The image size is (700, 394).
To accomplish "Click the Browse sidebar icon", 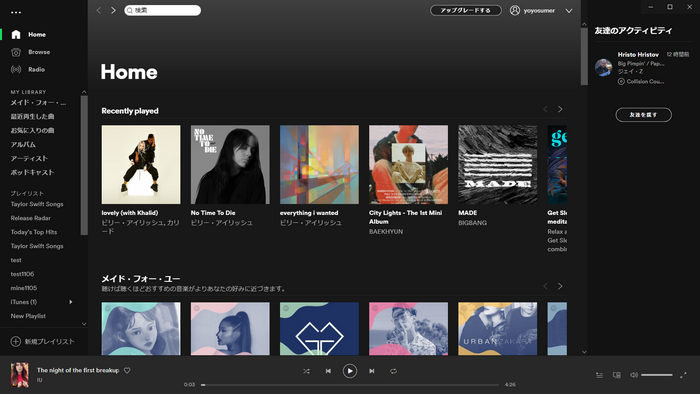I will [x=16, y=52].
